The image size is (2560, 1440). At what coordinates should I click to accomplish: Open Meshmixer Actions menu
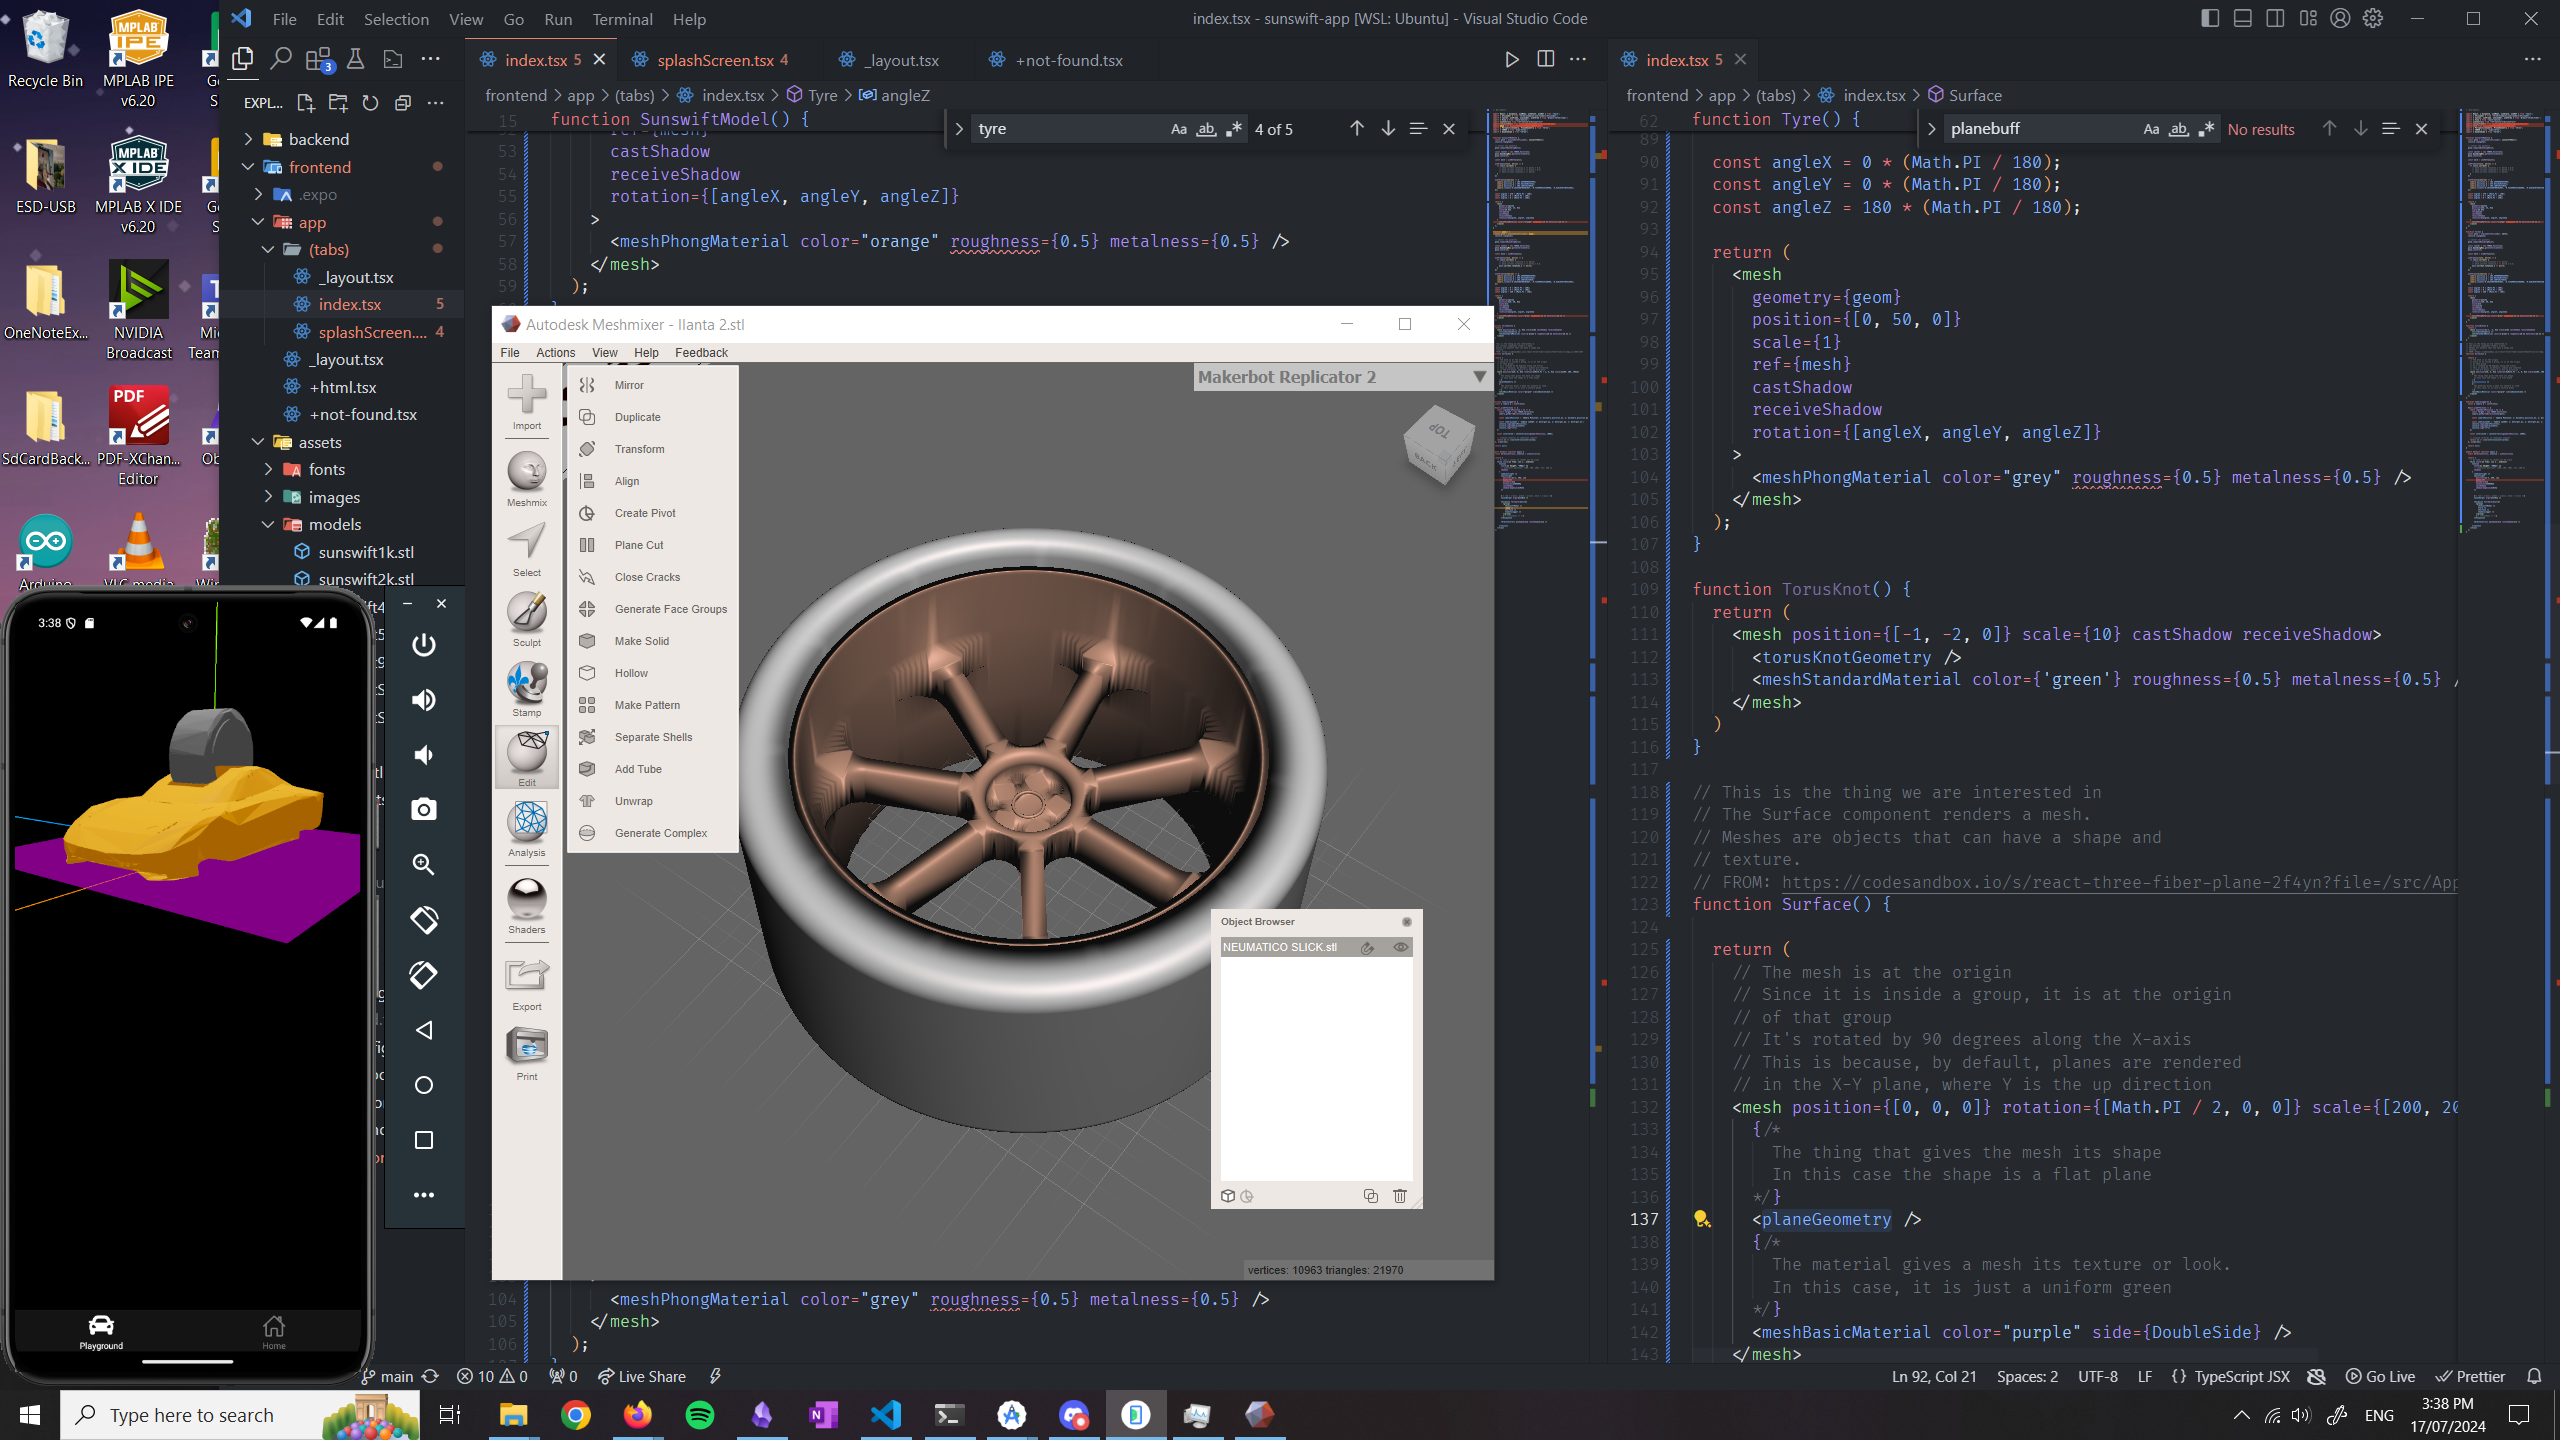click(555, 352)
